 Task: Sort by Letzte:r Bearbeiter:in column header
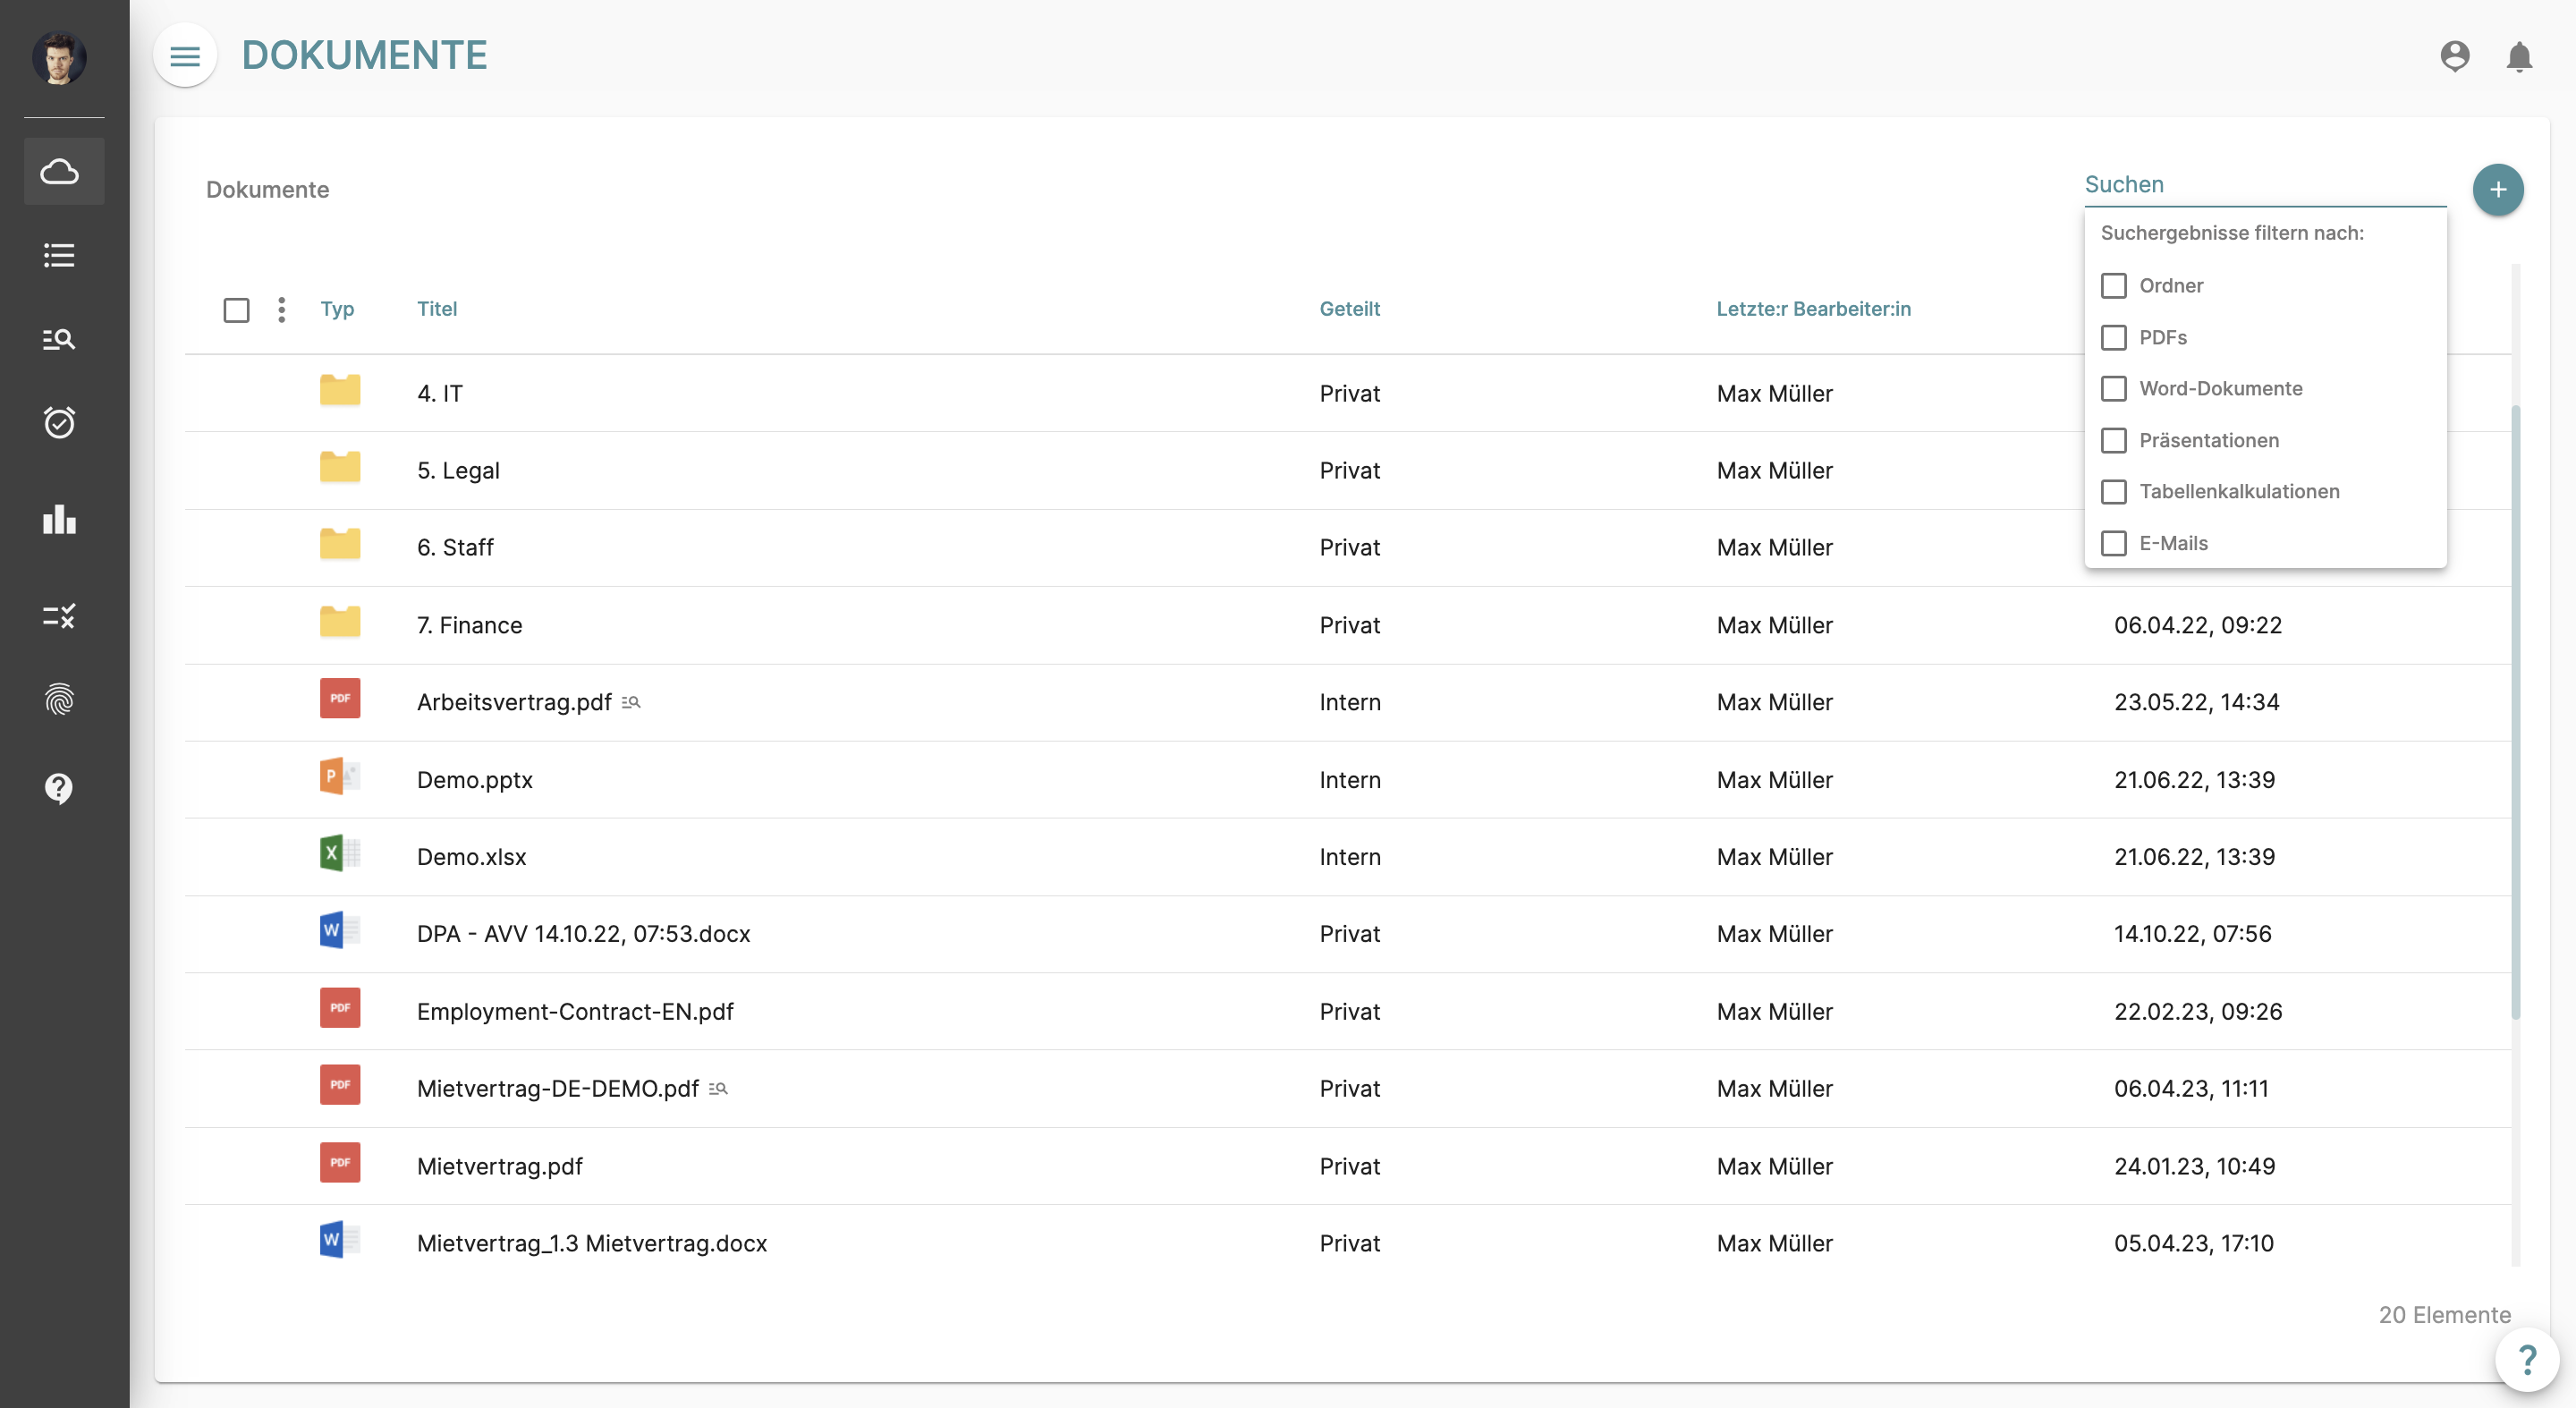tap(1813, 309)
